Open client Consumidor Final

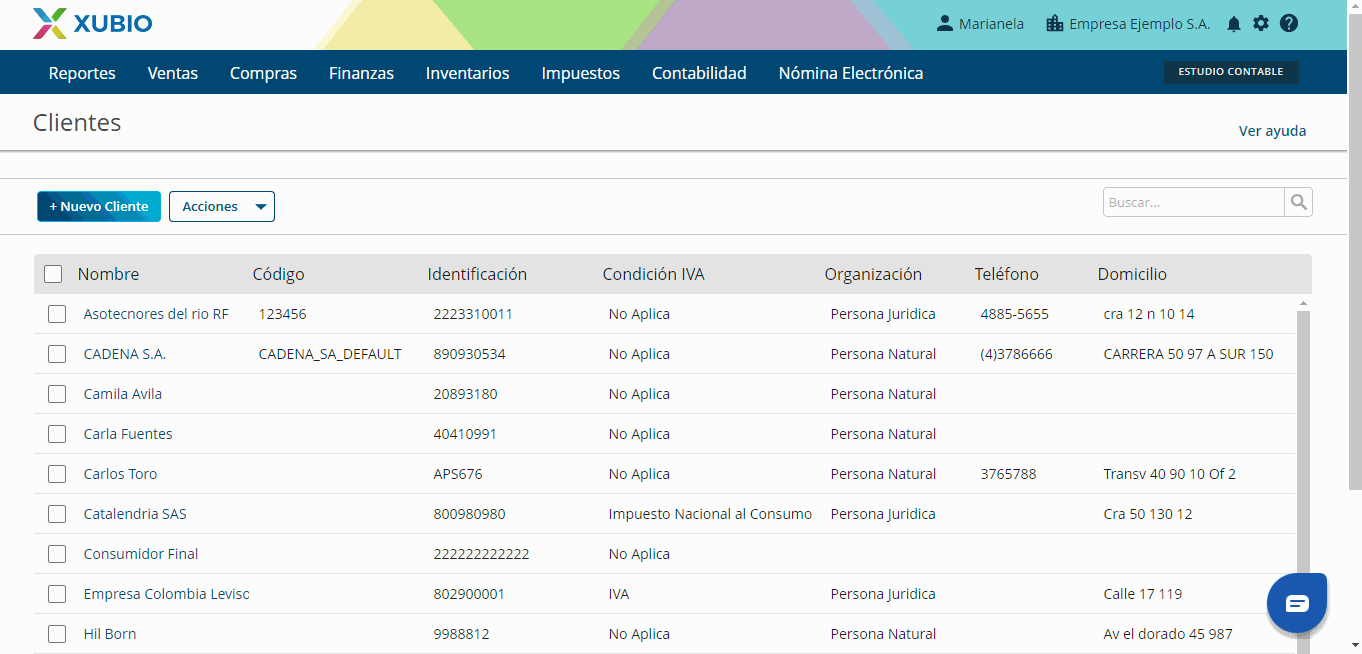tap(141, 554)
